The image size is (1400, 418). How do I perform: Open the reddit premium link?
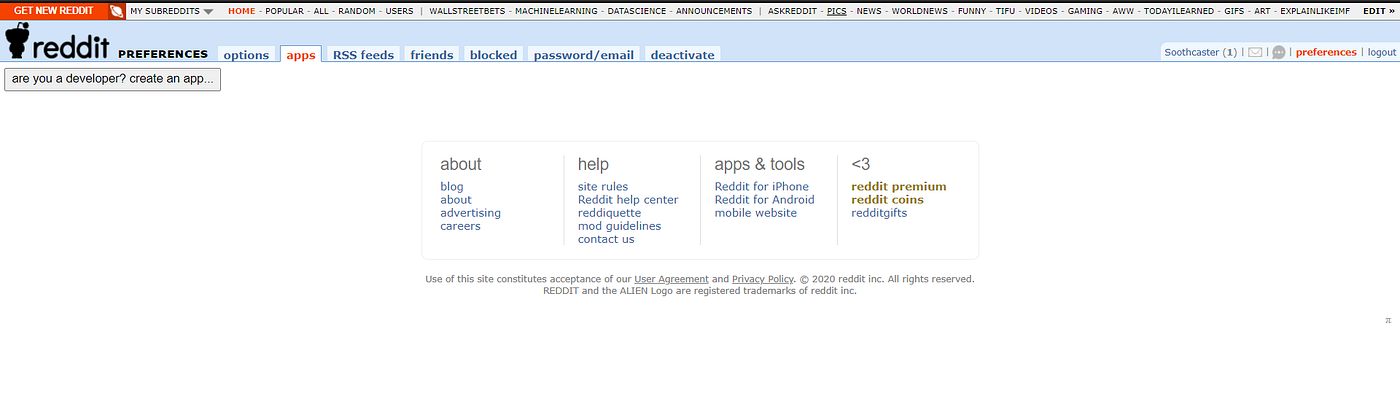pyautogui.click(x=899, y=187)
